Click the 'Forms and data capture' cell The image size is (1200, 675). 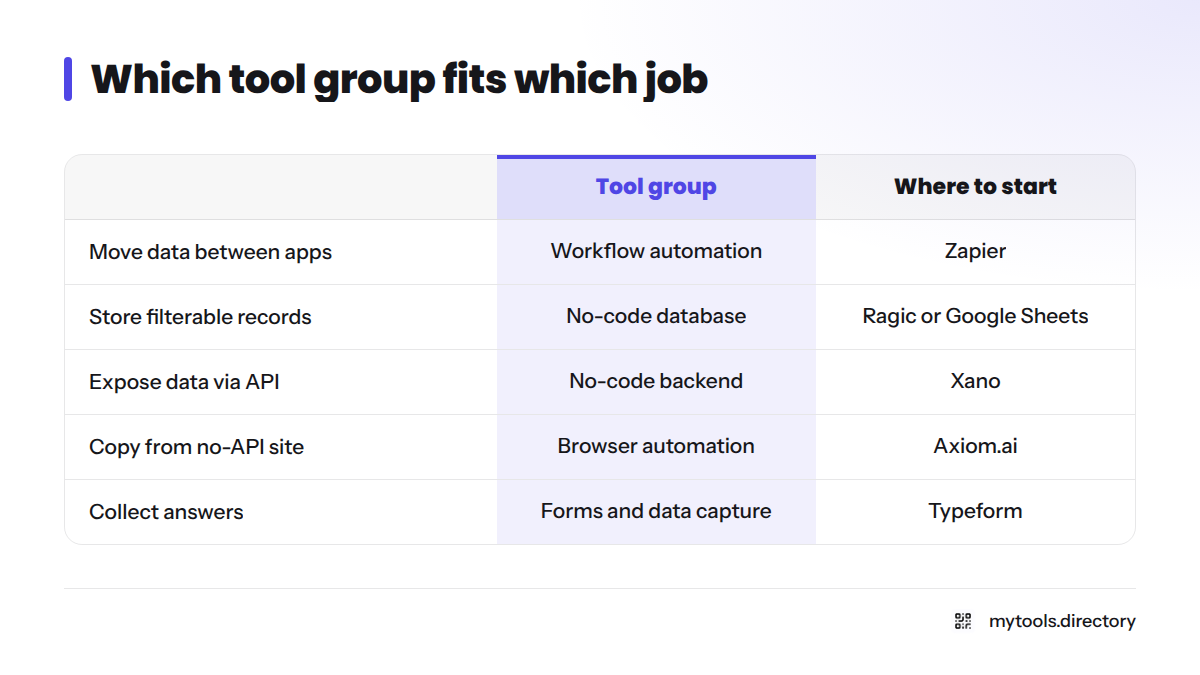[656, 511]
